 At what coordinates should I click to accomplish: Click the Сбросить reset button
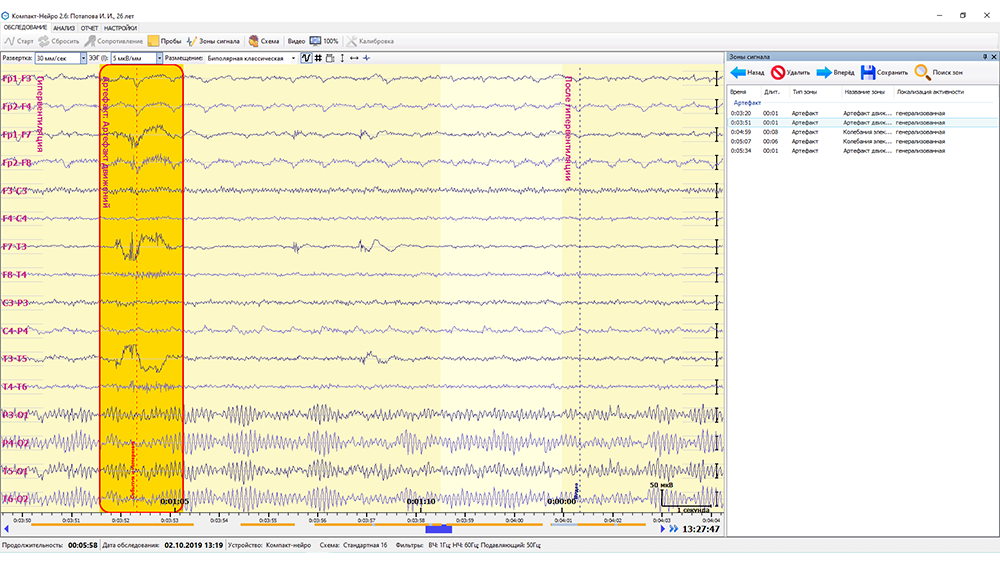[x=59, y=41]
